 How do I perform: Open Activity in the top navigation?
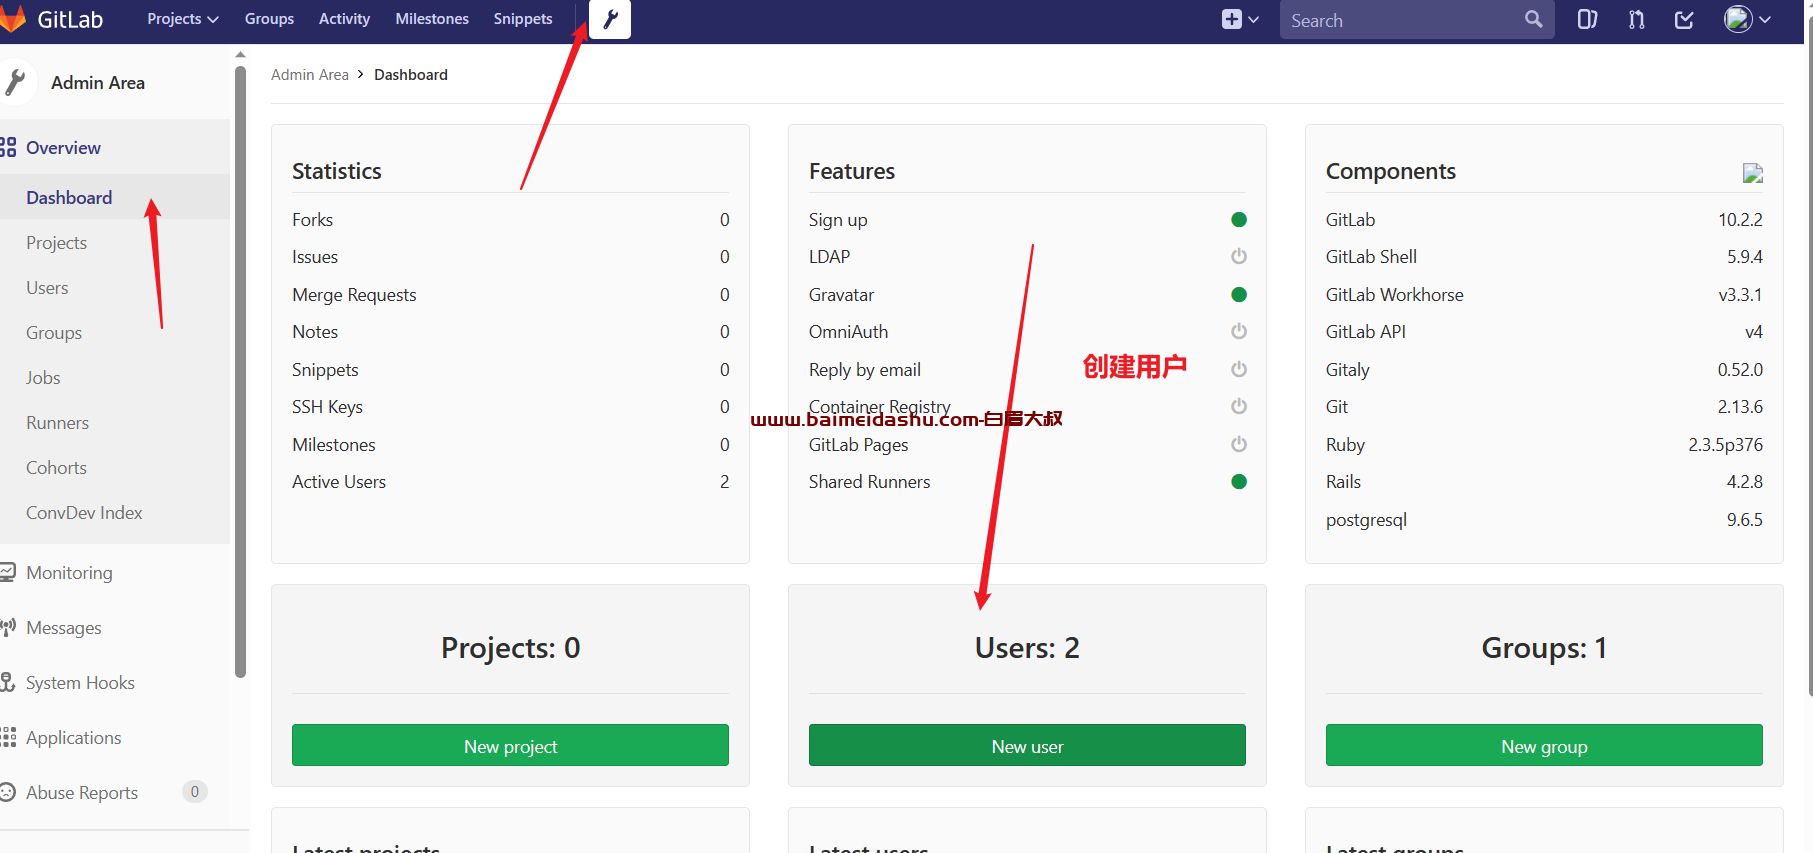point(344,19)
